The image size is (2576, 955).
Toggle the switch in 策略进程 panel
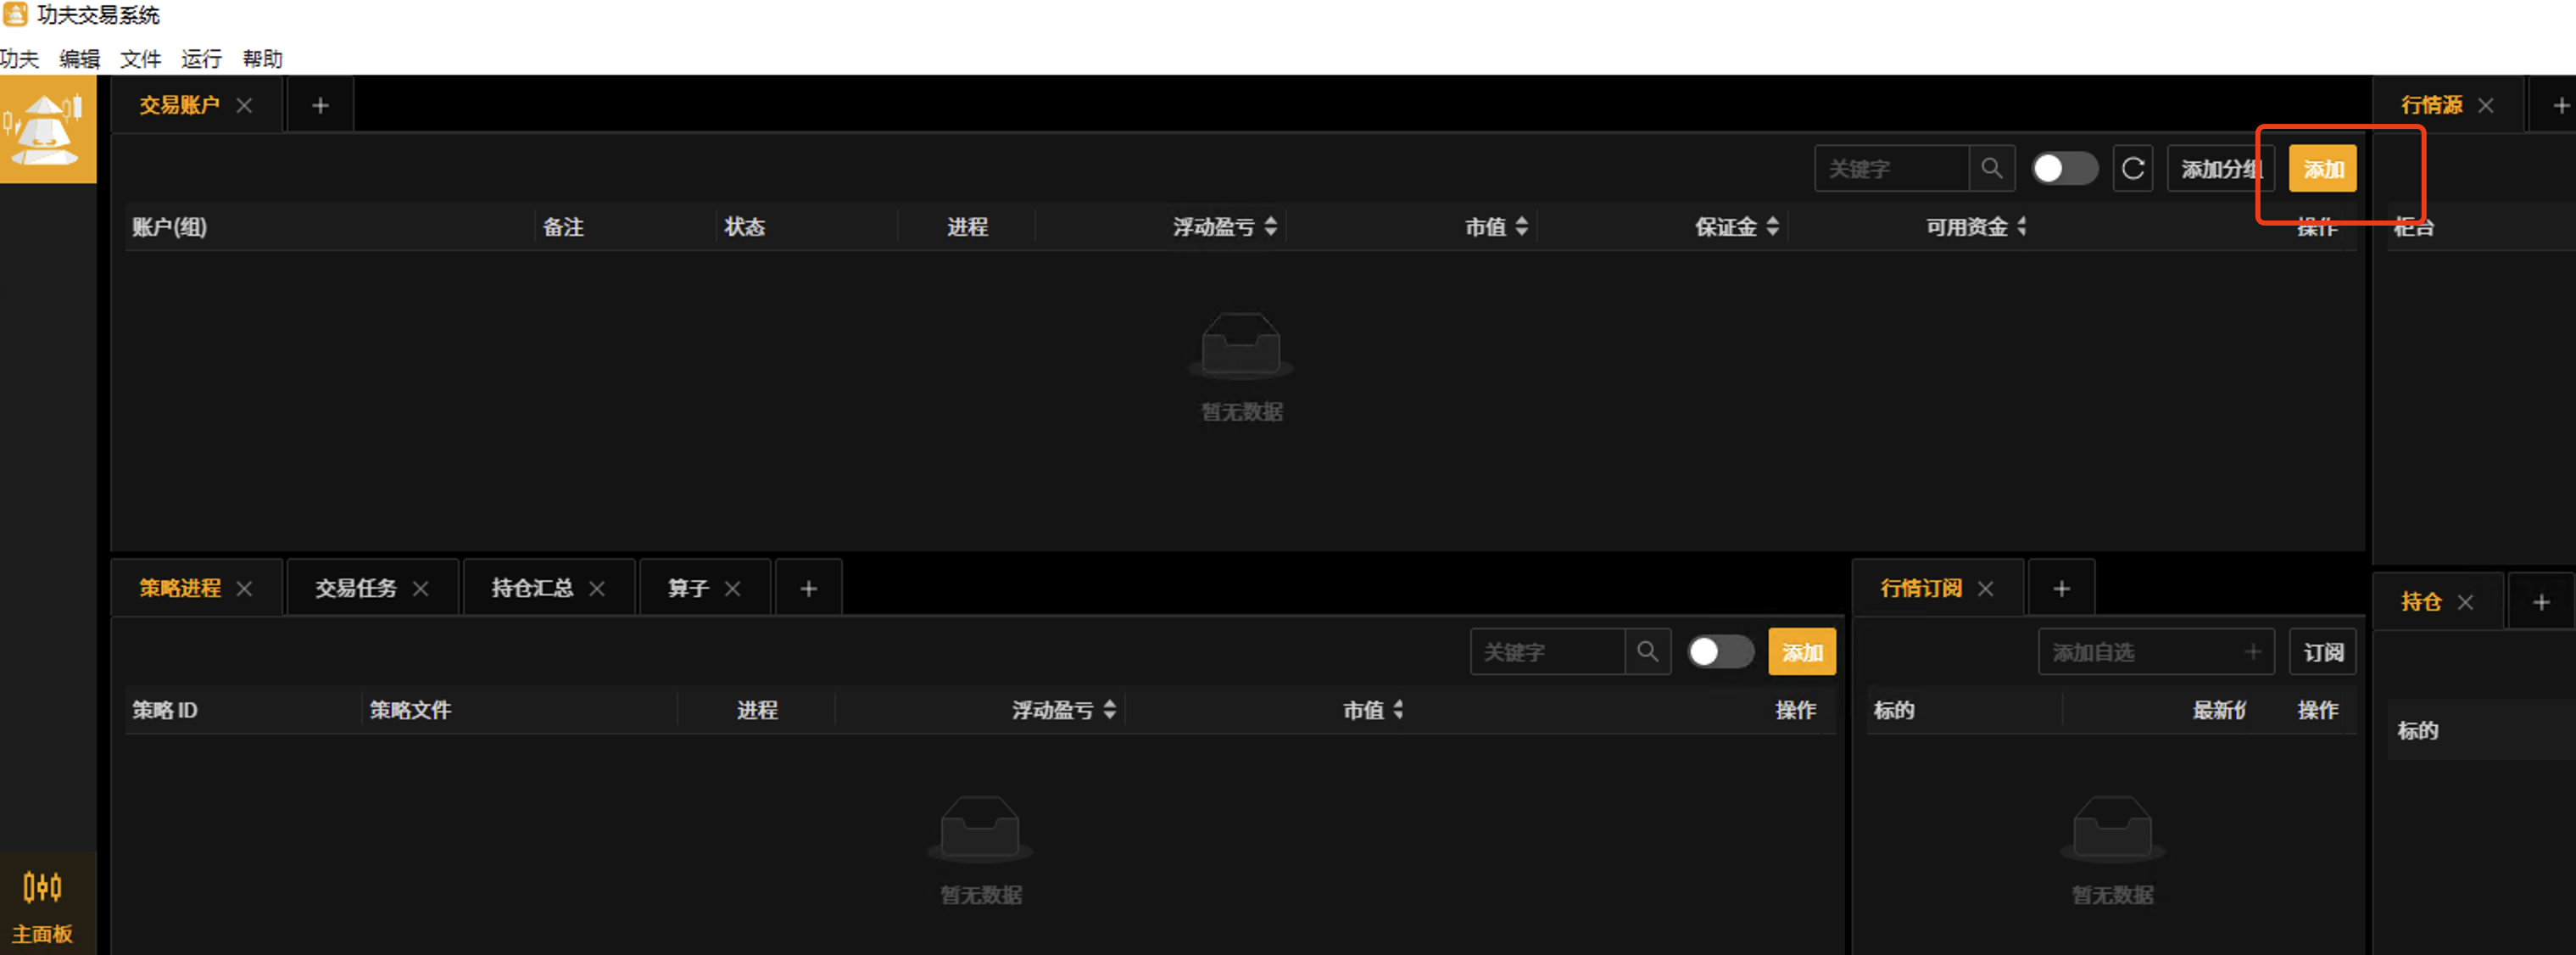1720,652
